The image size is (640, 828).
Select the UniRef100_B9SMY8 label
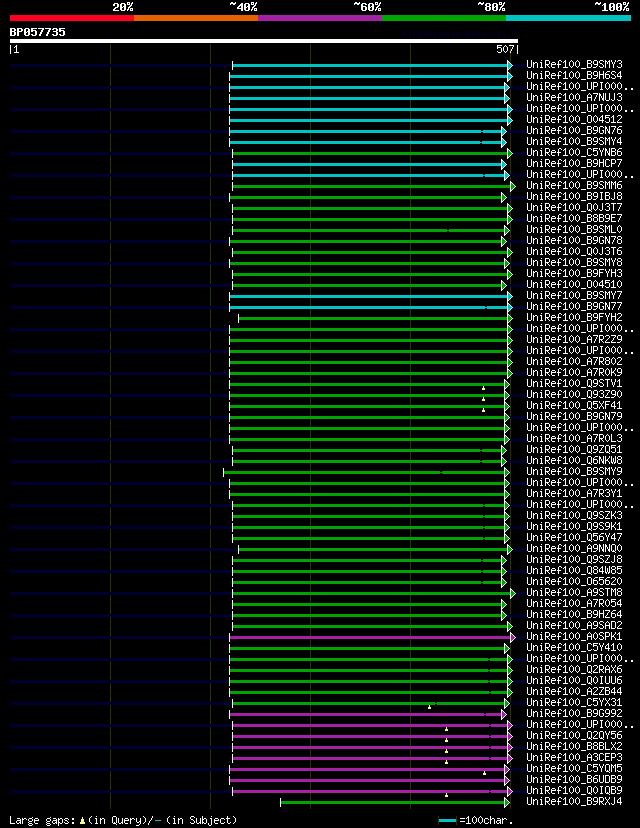click(574, 262)
